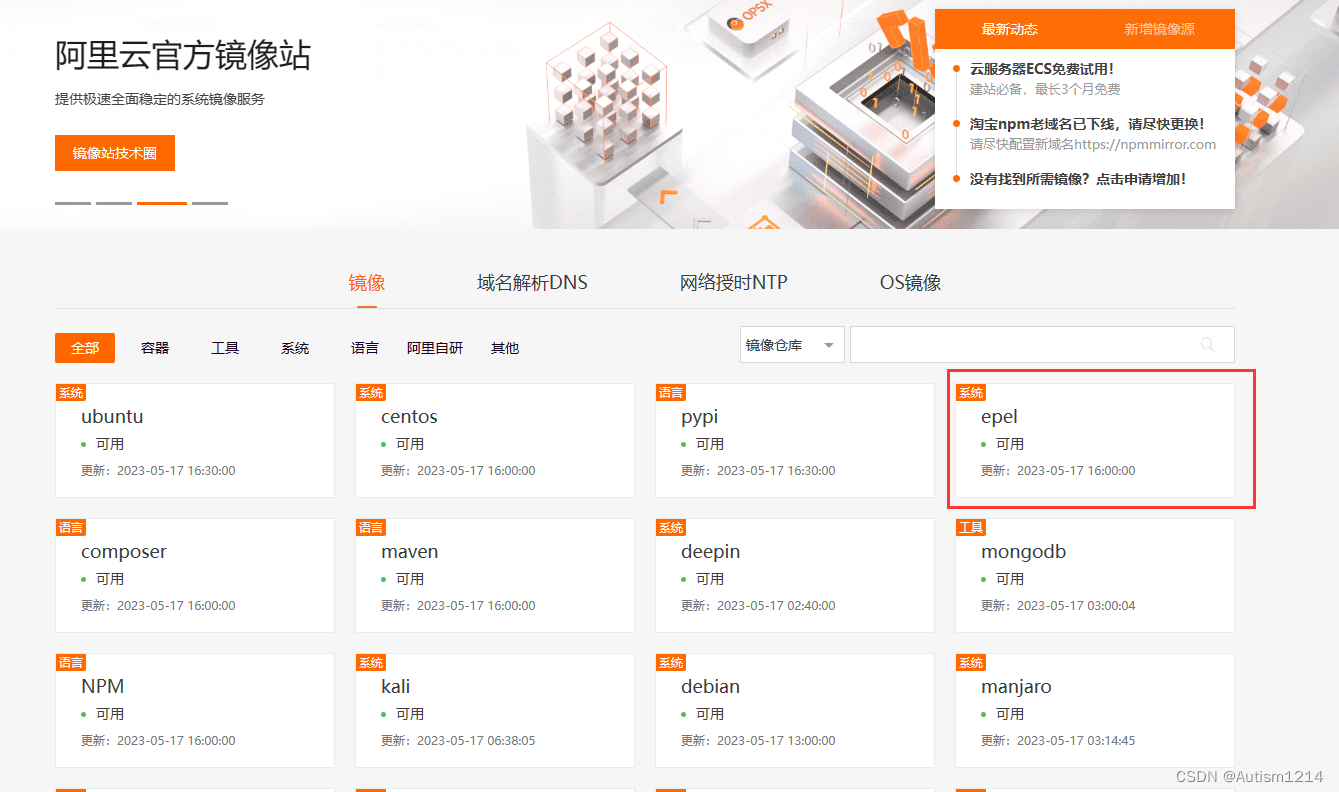The width and height of the screenshot is (1339, 792).
Task: Open the manjaro mirror card
Action: click(x=1095, y=710)
